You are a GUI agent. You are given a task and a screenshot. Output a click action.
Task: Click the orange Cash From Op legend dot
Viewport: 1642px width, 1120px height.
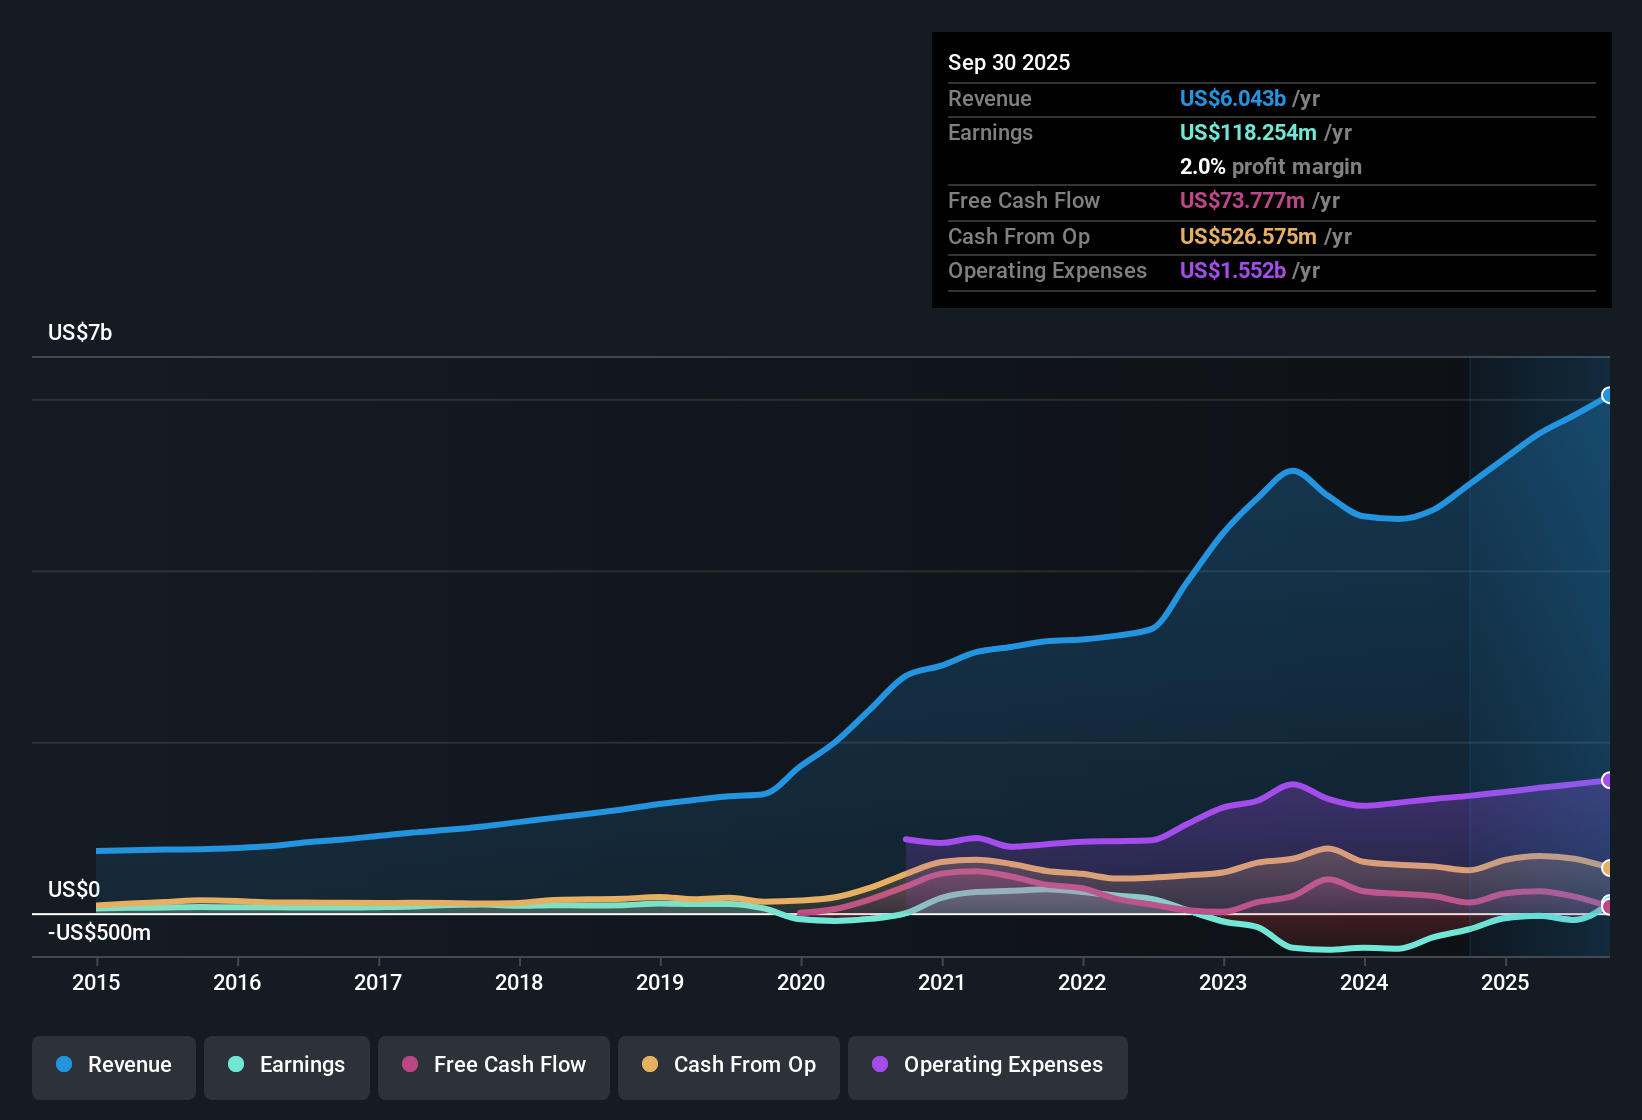click(649, 1065)
